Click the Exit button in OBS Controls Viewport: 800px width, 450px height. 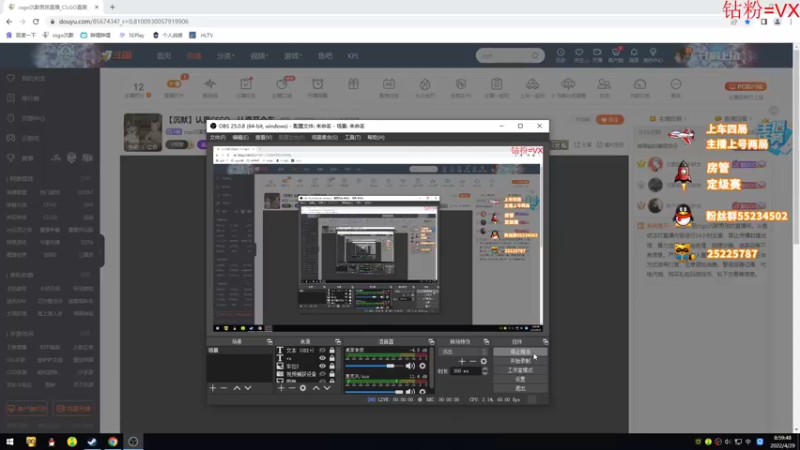coord(520,388)
